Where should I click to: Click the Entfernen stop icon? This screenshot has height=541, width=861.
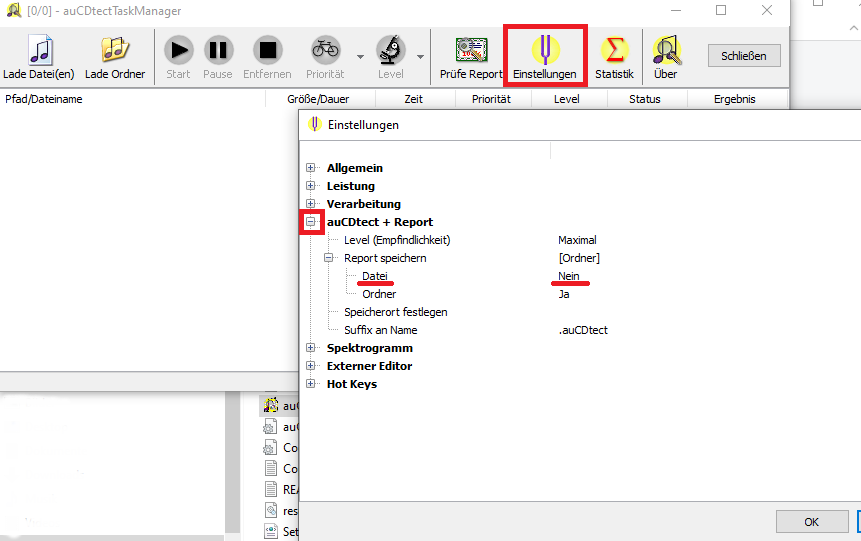point(267,50)
